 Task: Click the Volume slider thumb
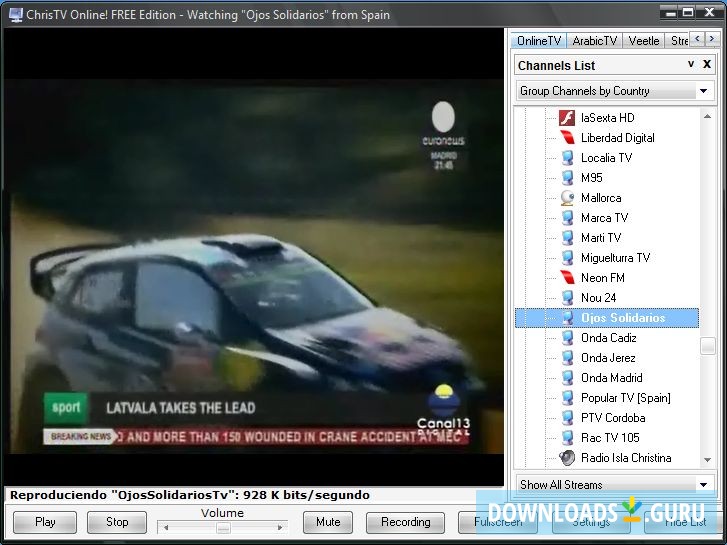pos(223,527)
